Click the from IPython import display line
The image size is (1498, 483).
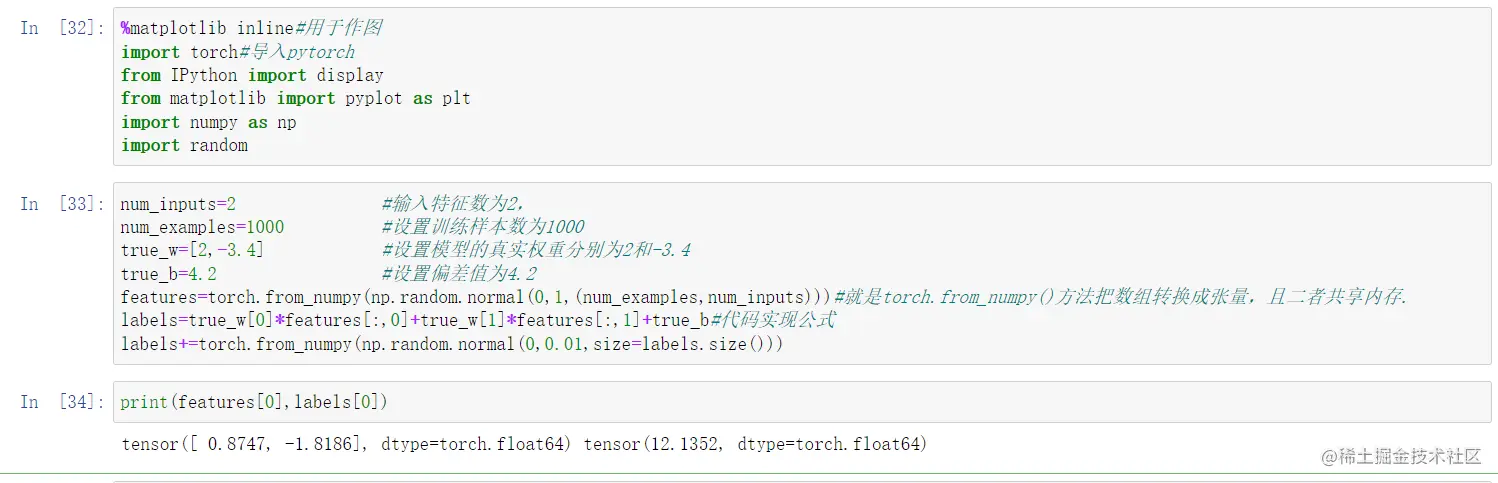(252, 75)
